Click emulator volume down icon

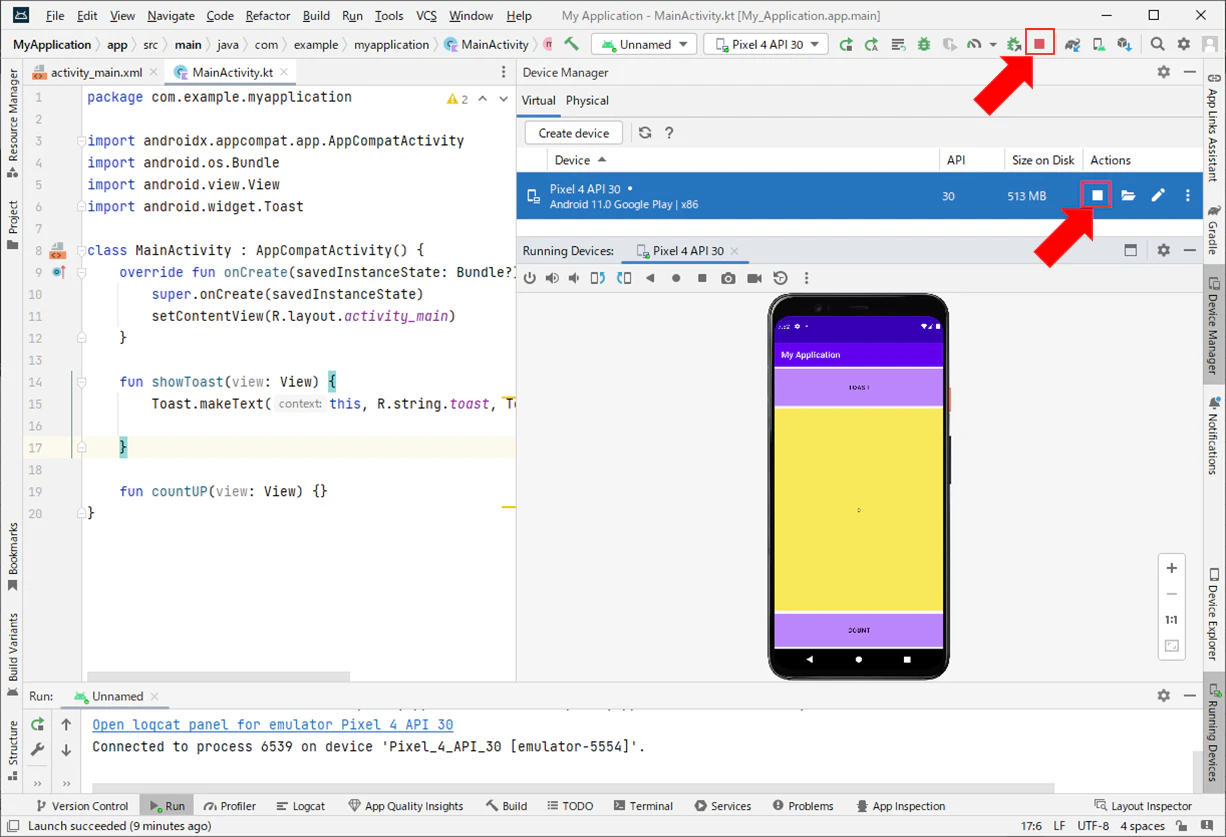[575, 278]
